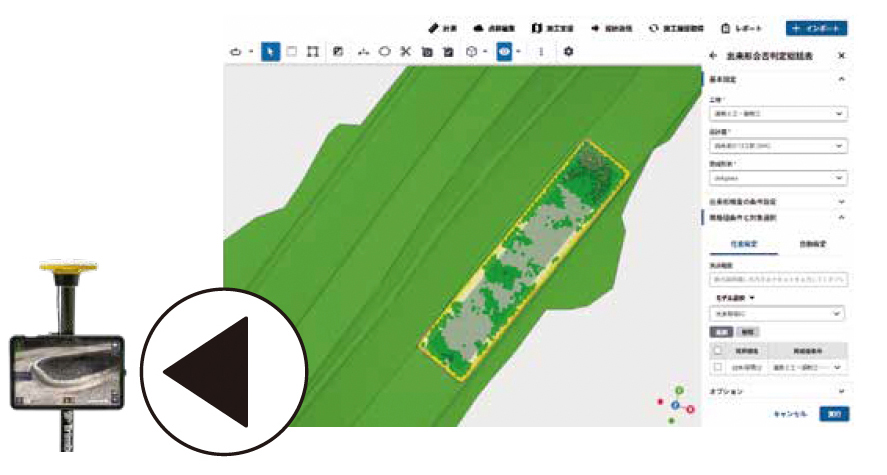The image size is (887, 475).
Task: Click the dark add button above table
Action: pyautogui.click(x=721, y=332)
